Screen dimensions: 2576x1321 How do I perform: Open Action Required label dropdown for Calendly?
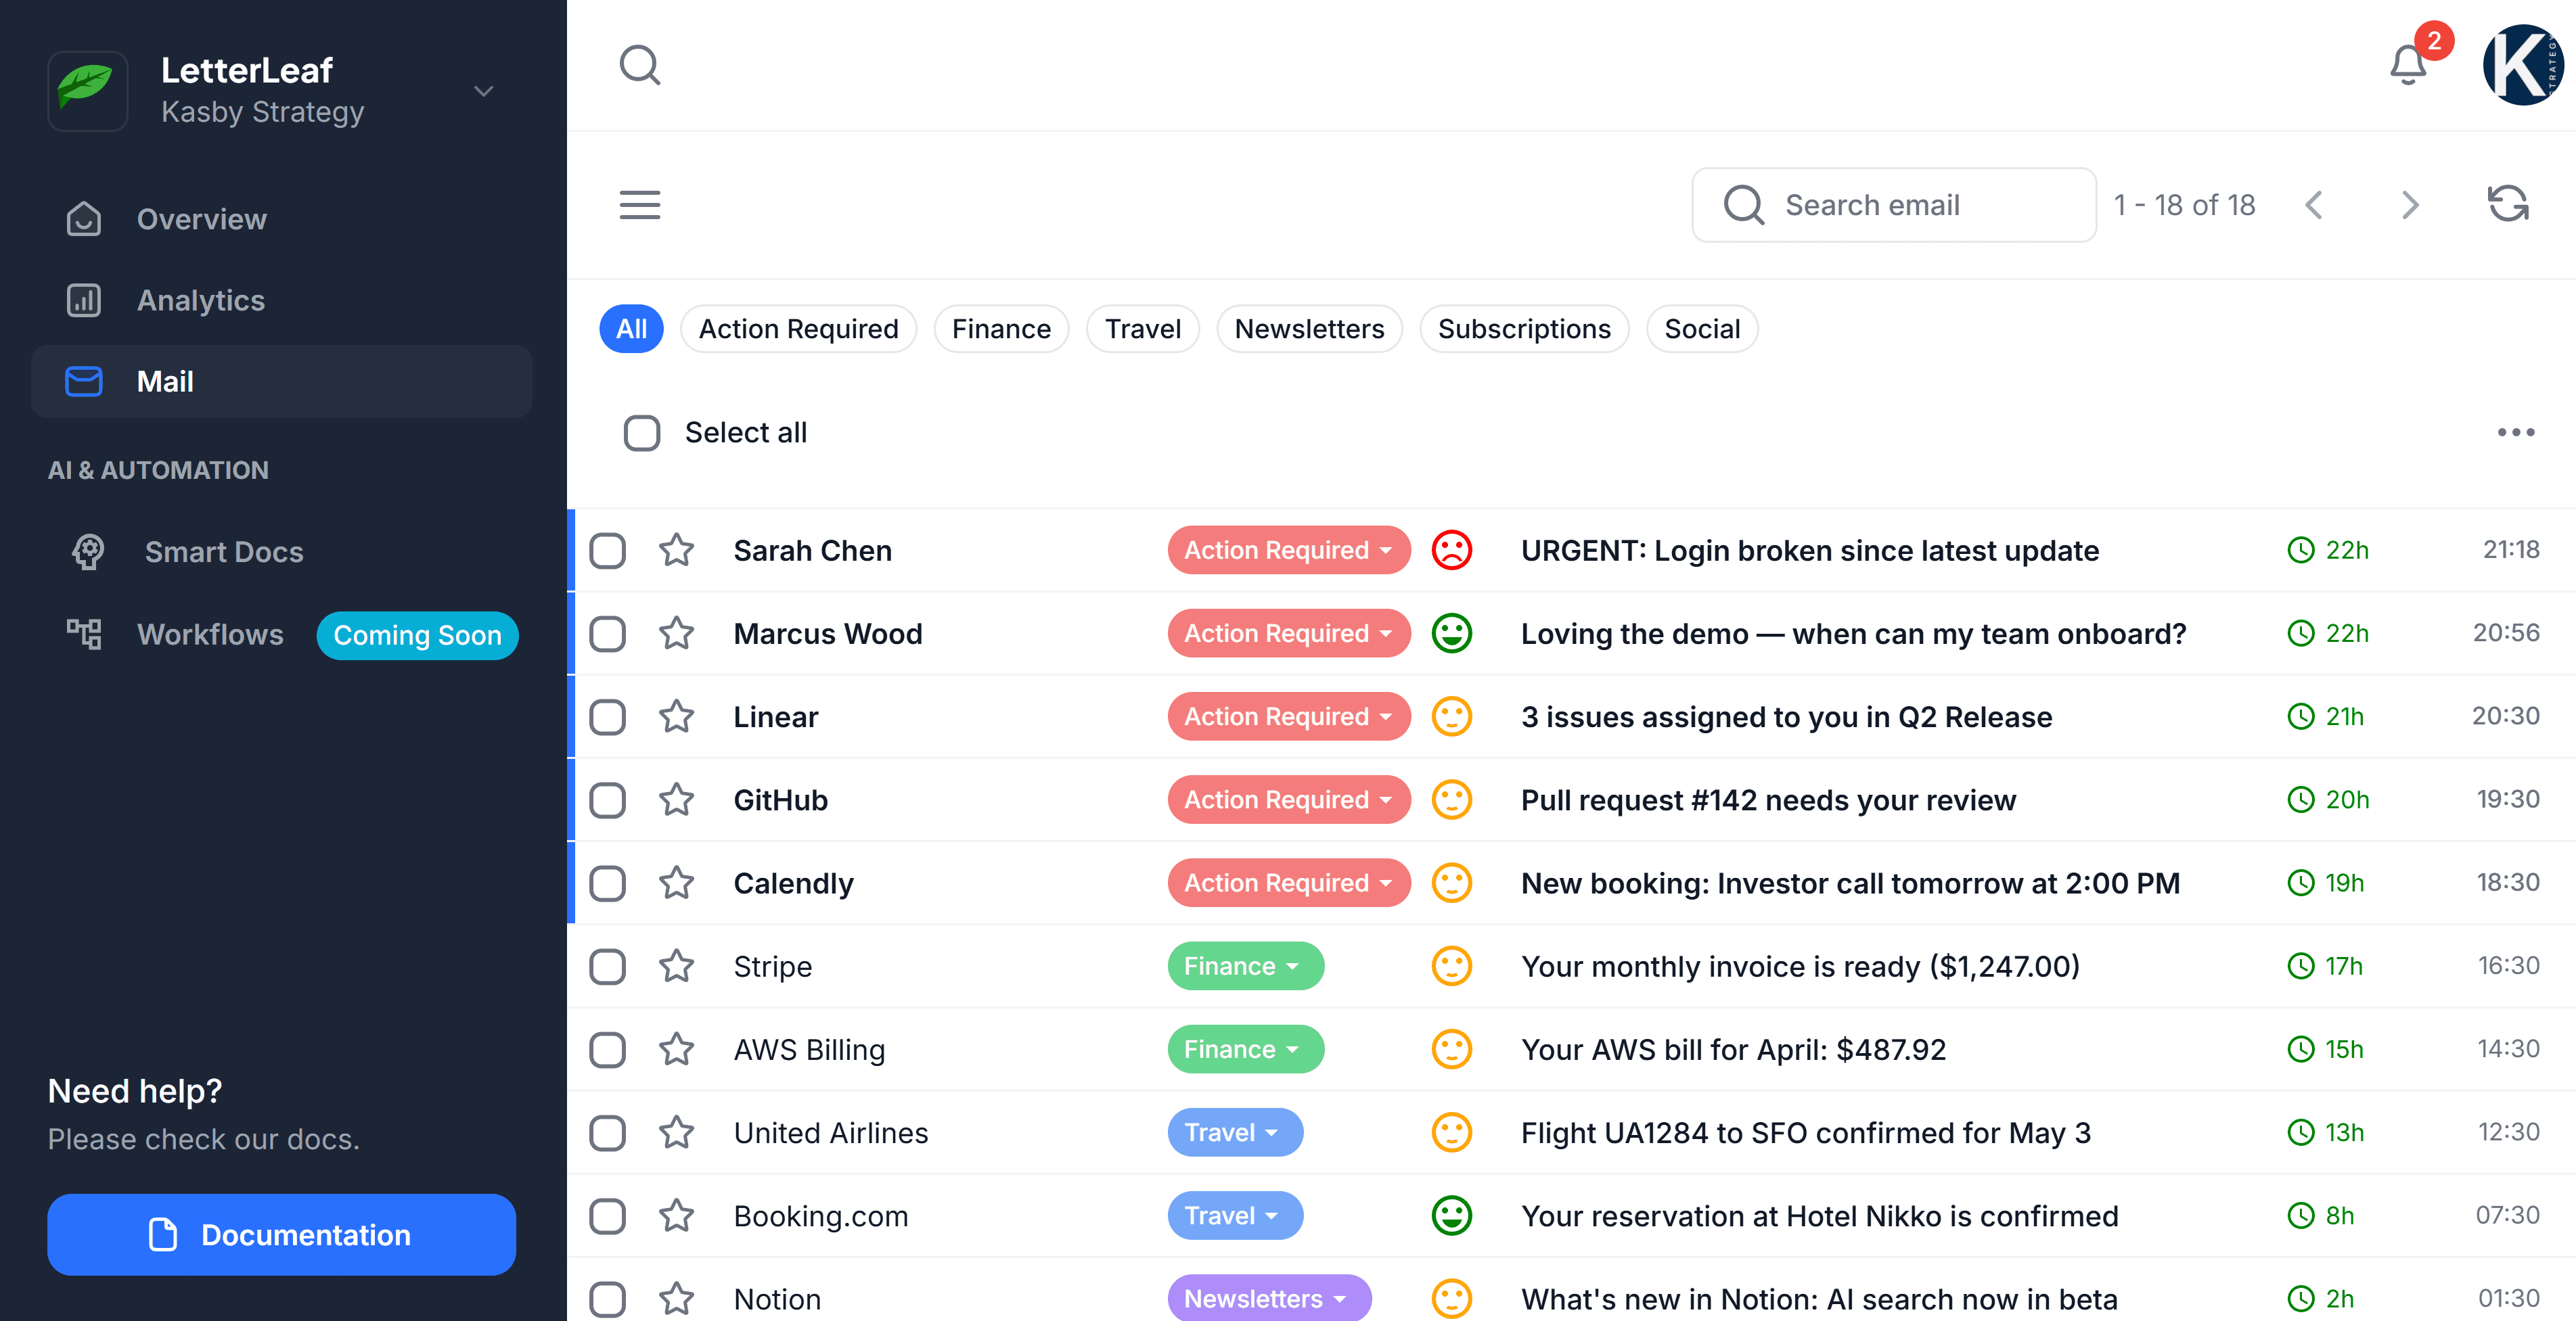(1288, 882)
